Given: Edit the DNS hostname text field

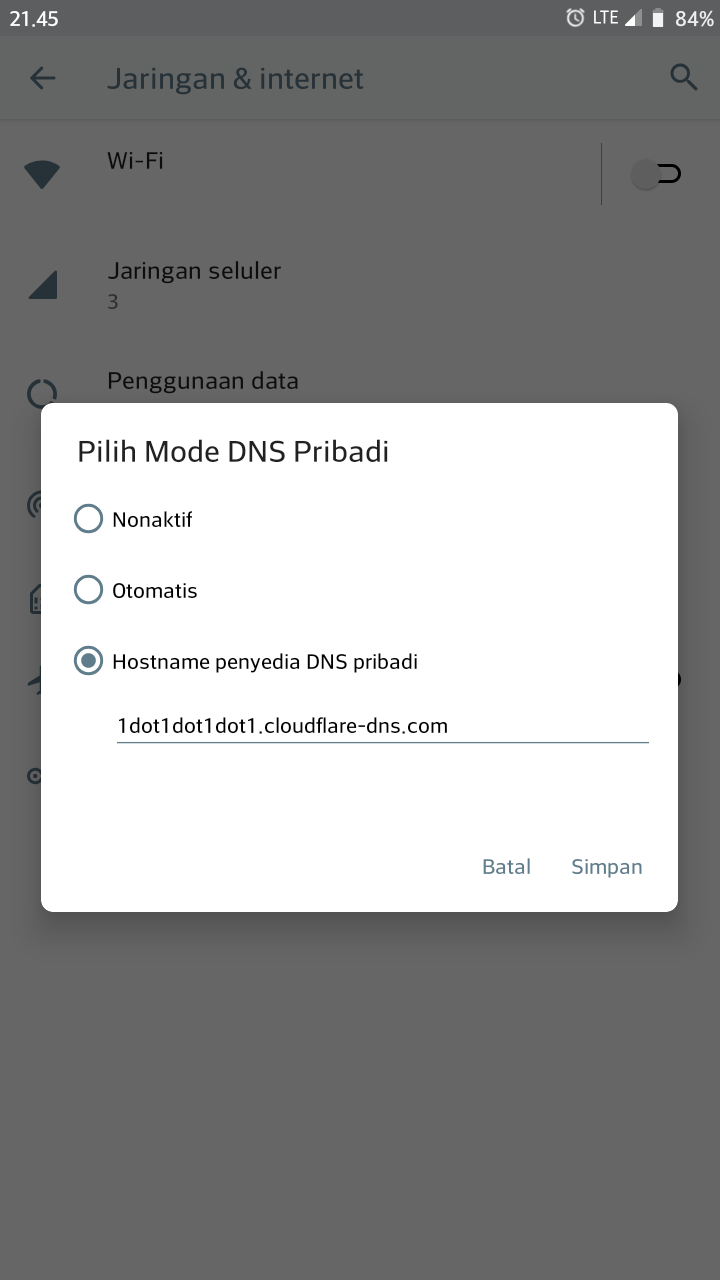Looking at the screenshot, I should pyautogui.click(x=382, y=726).
